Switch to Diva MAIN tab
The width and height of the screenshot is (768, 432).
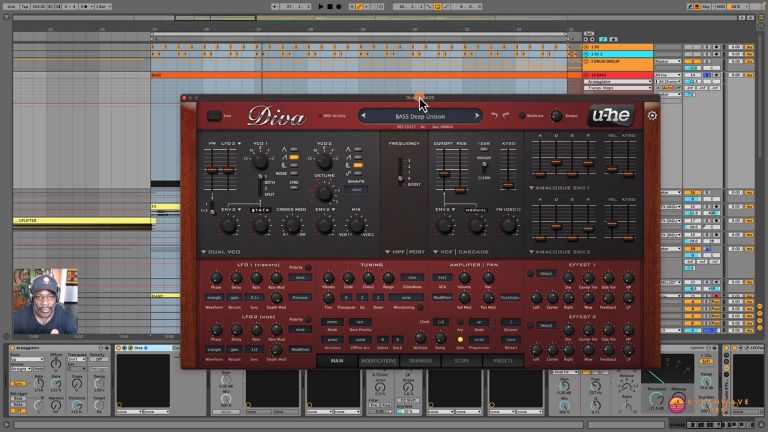[337, 361]
